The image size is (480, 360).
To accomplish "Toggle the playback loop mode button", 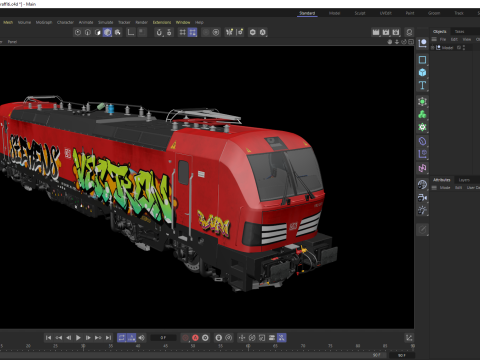I will (122, 338).
